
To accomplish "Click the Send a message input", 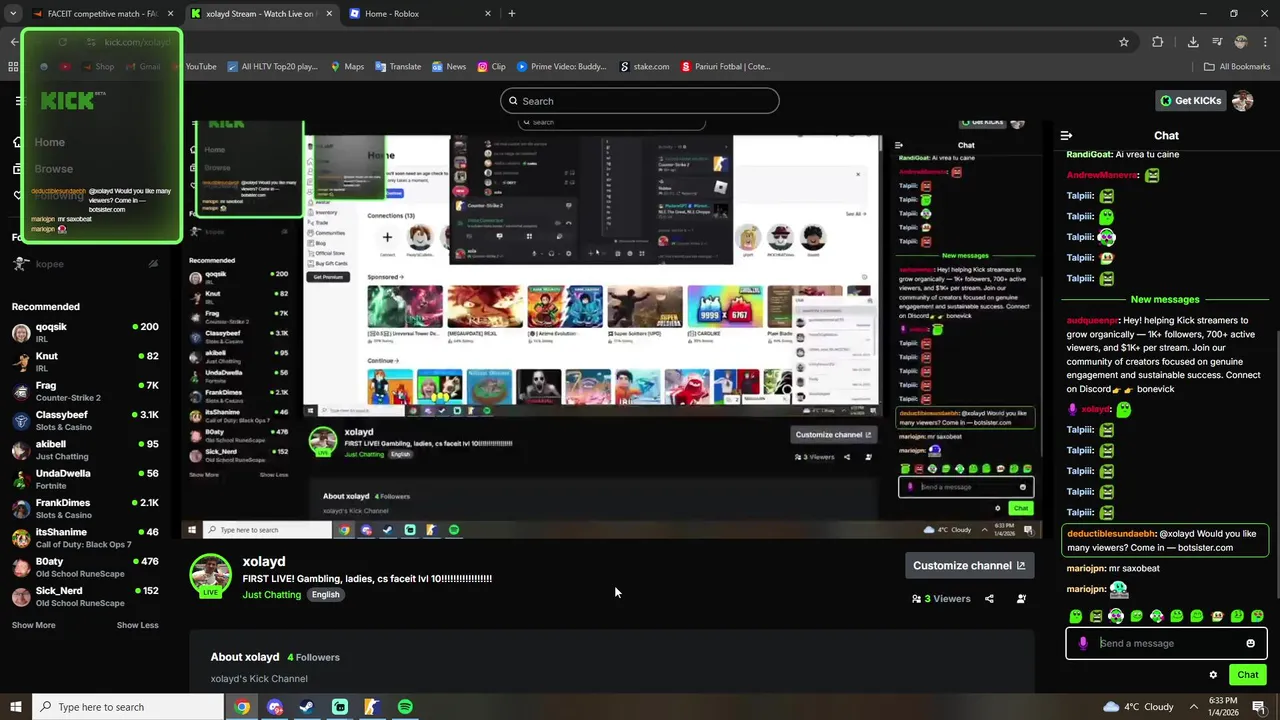I will point(1166,643).
